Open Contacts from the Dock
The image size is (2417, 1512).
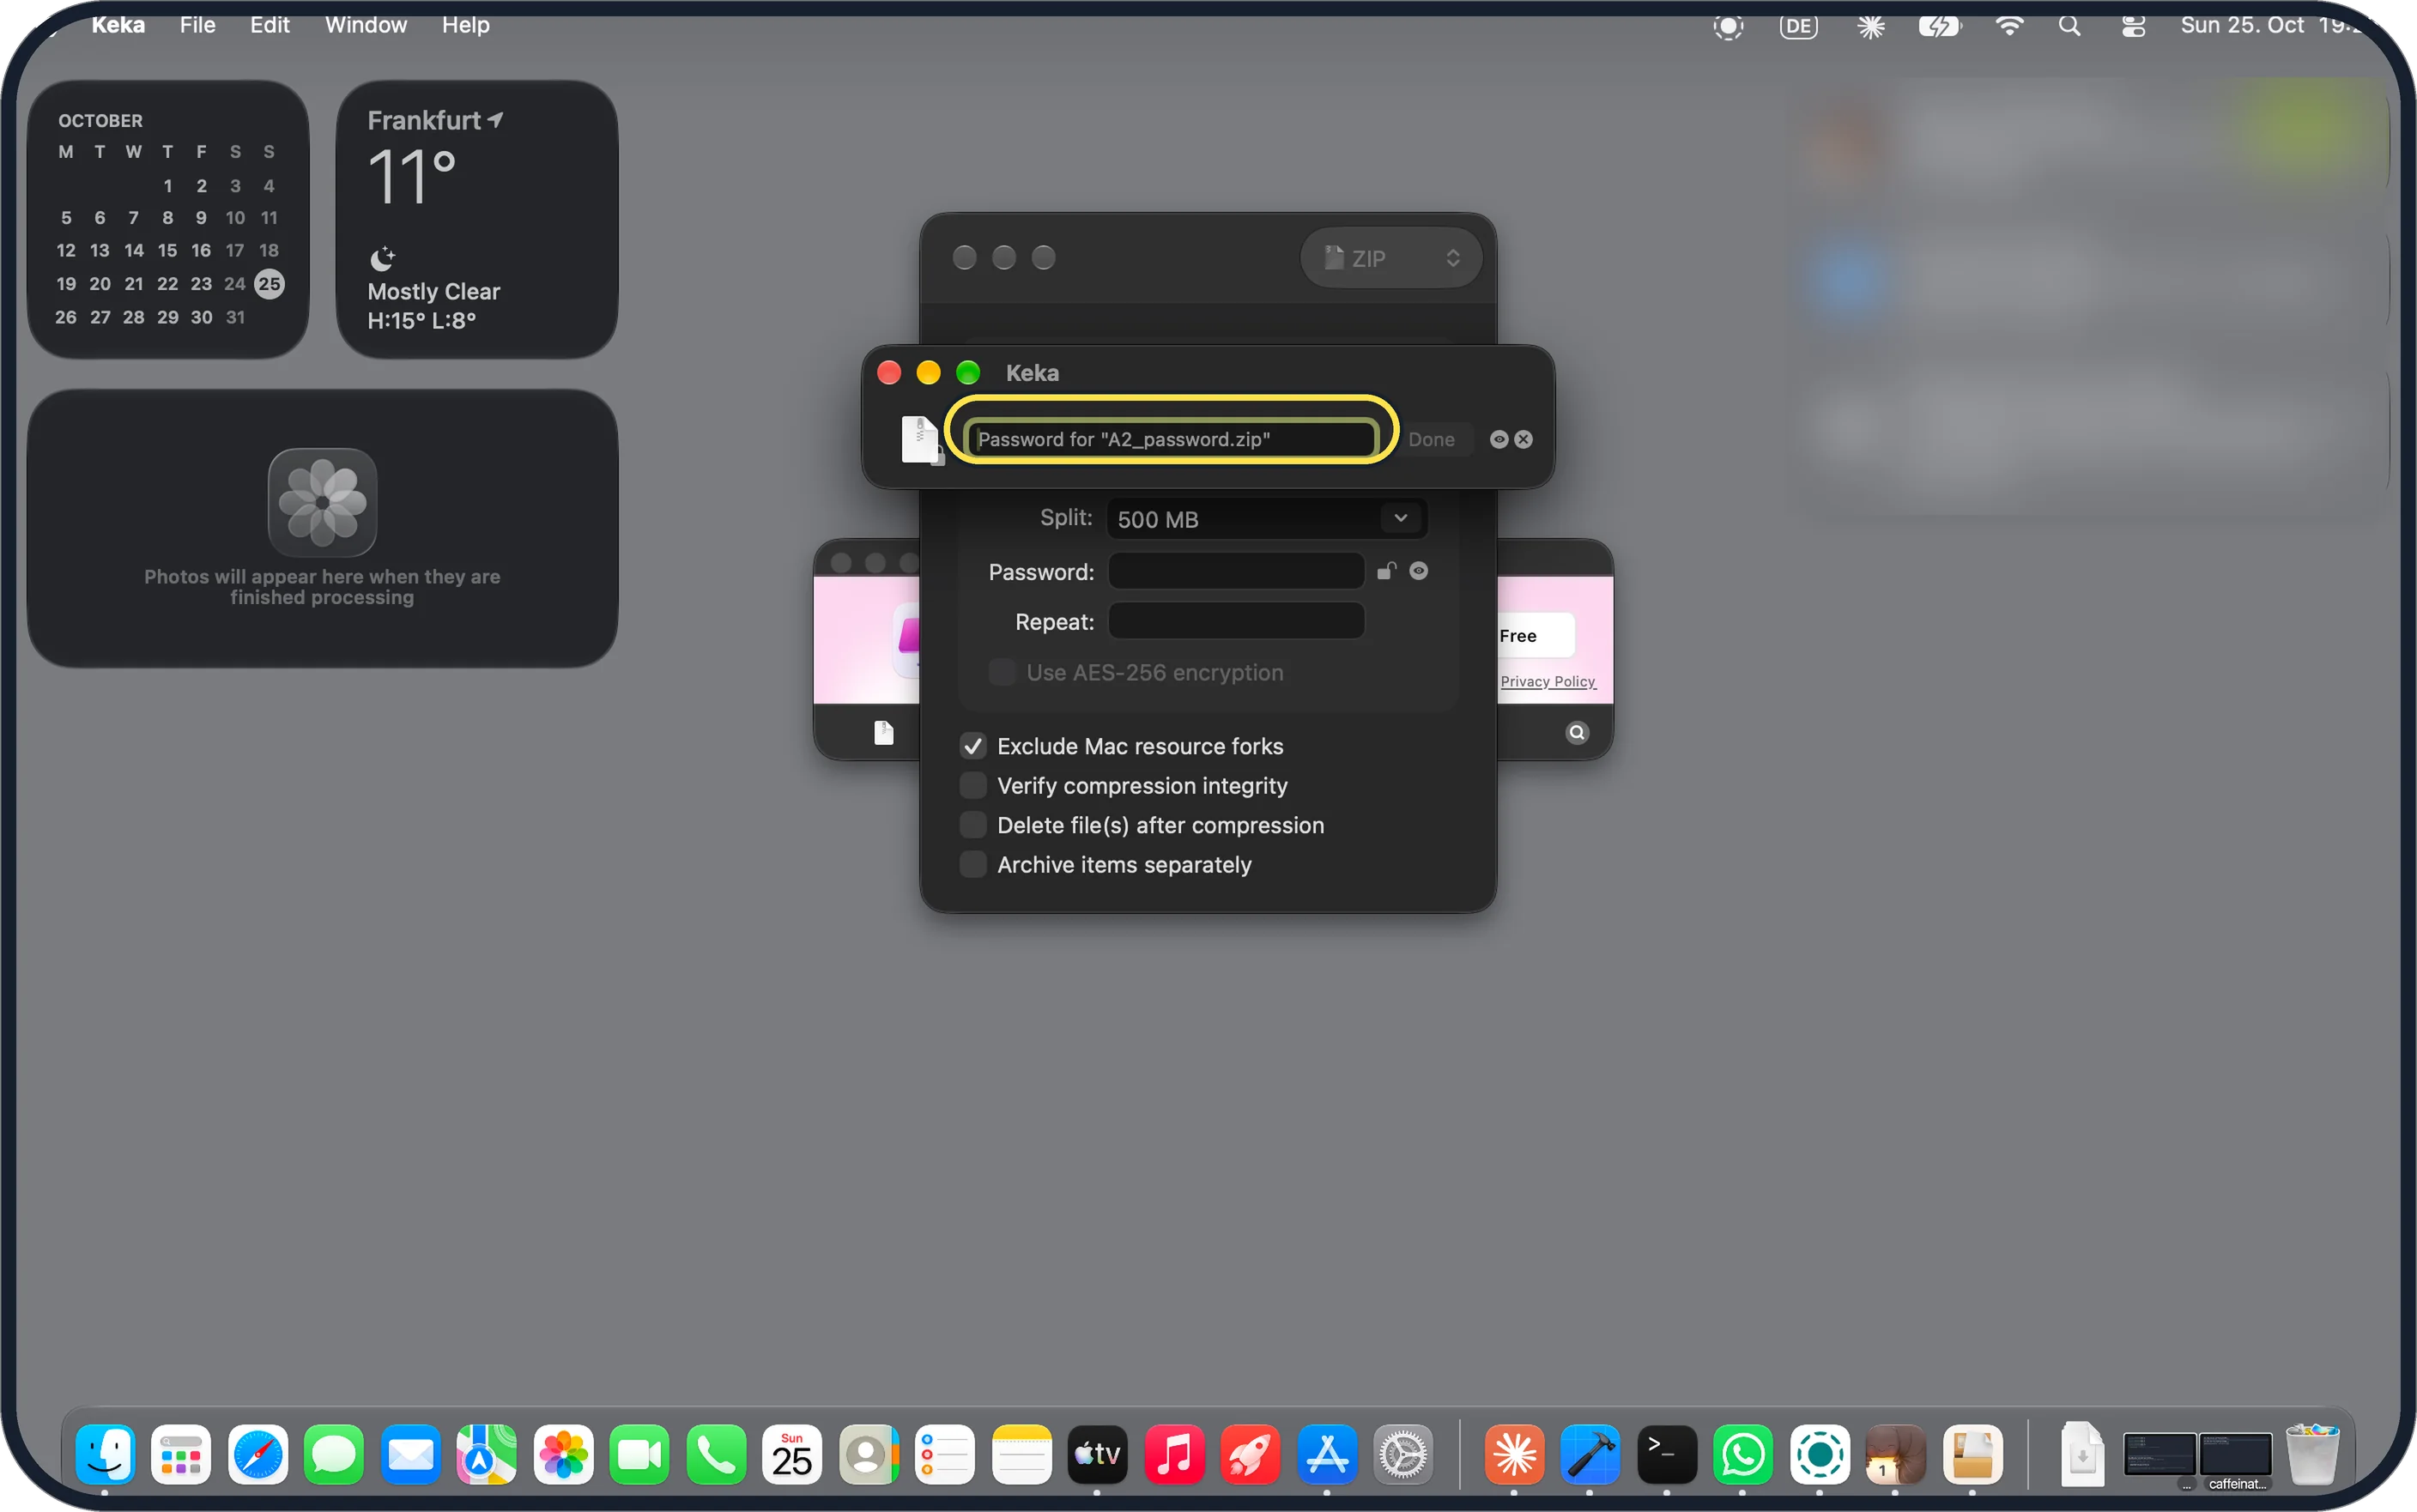coord(869,1454)
